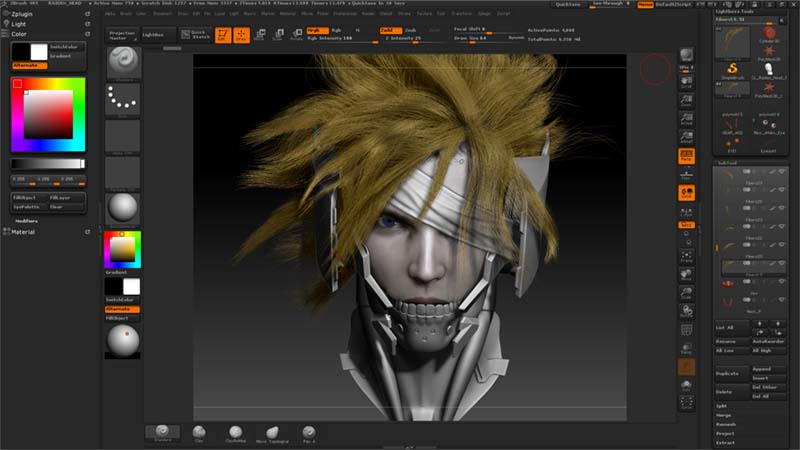Expand the Split subtool section

pos(721,406)
